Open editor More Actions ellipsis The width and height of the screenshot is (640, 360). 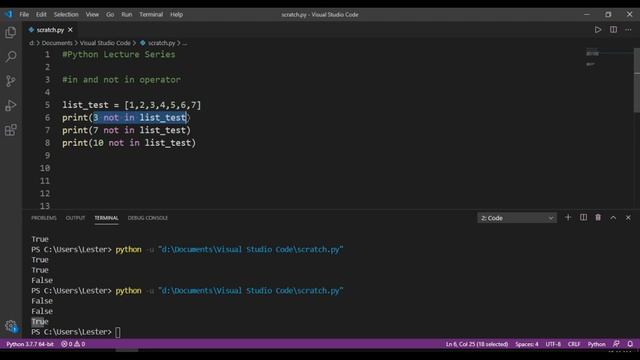628,30
